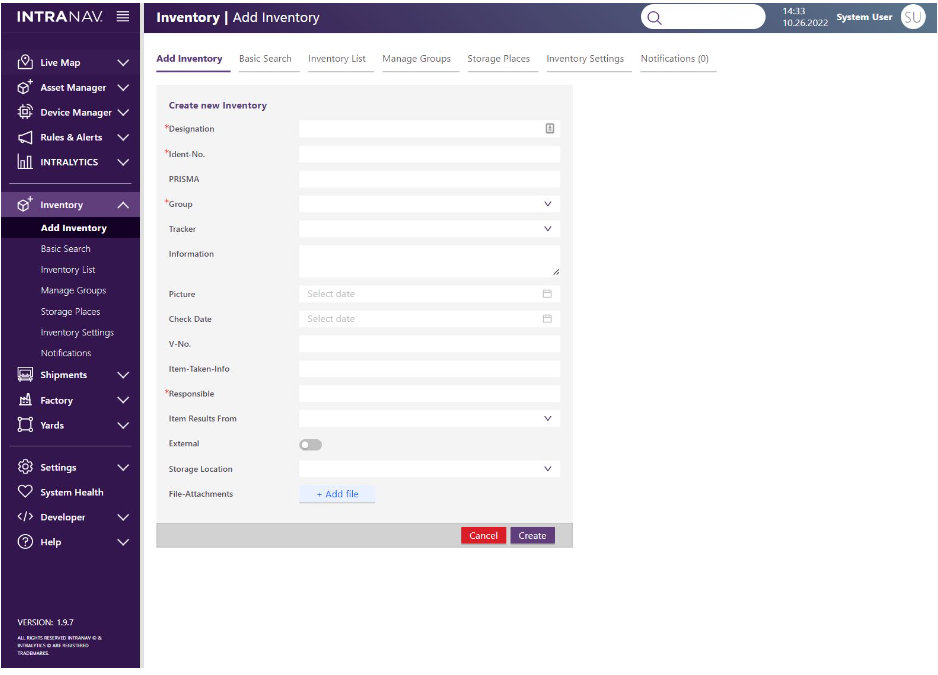The width and height of the screenshot is (938, 675).
Task: Click the resize grip of Information textarea
Action: point(556,272)
